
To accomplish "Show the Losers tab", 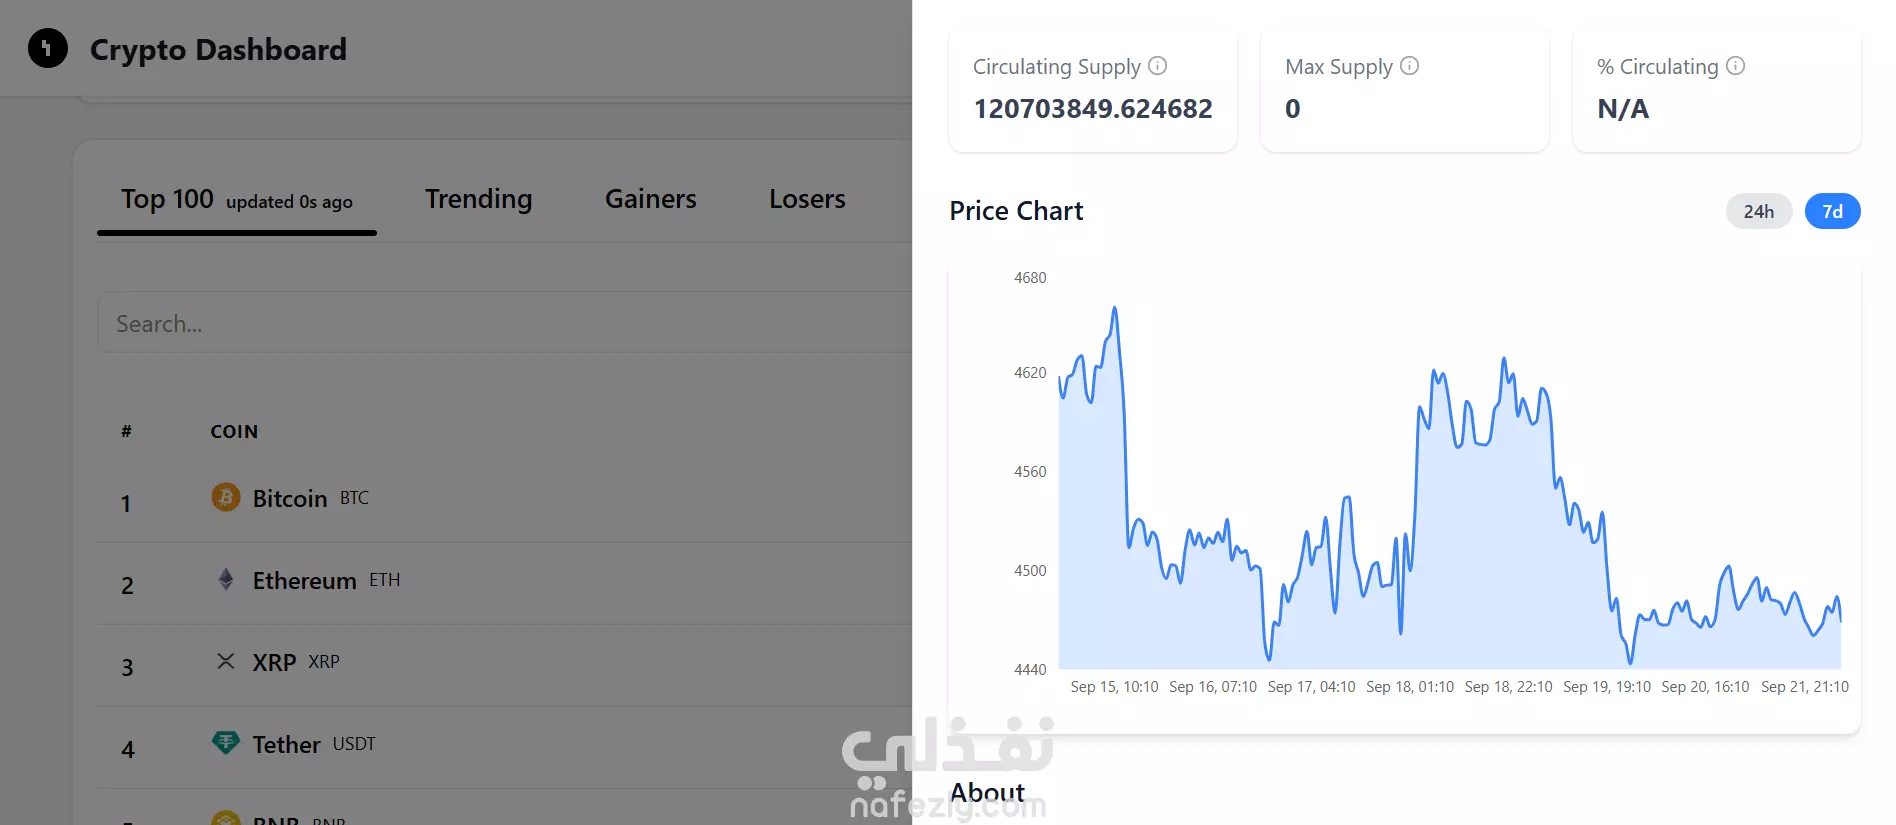I will click(x=807, y=199).
